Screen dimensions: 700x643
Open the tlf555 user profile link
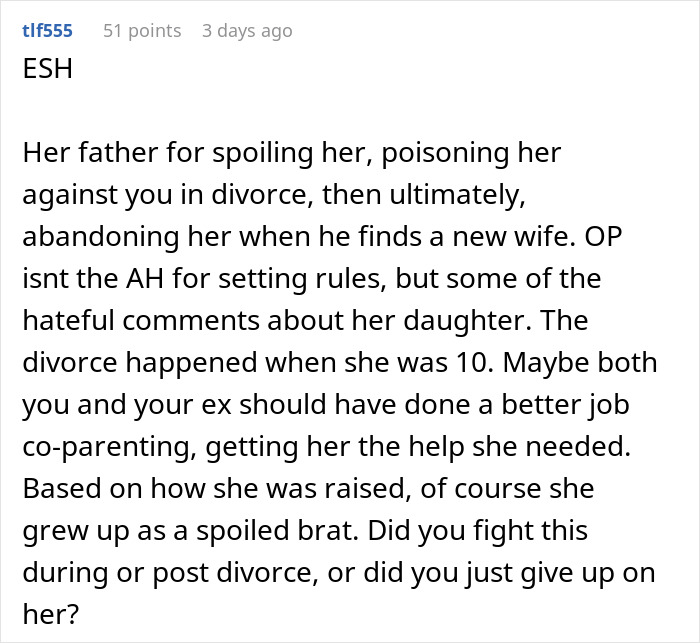coord(47,31)
